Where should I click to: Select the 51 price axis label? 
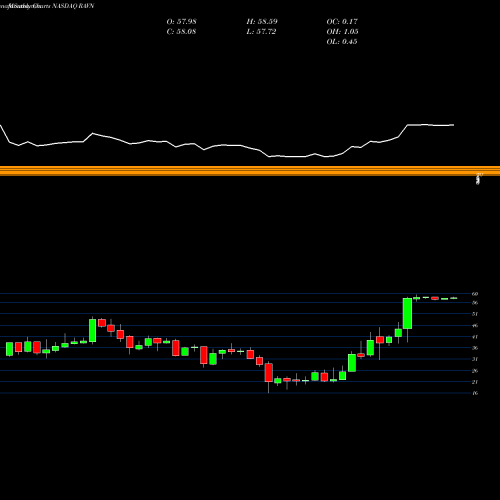pyautogui.click(x=475, y=314)
